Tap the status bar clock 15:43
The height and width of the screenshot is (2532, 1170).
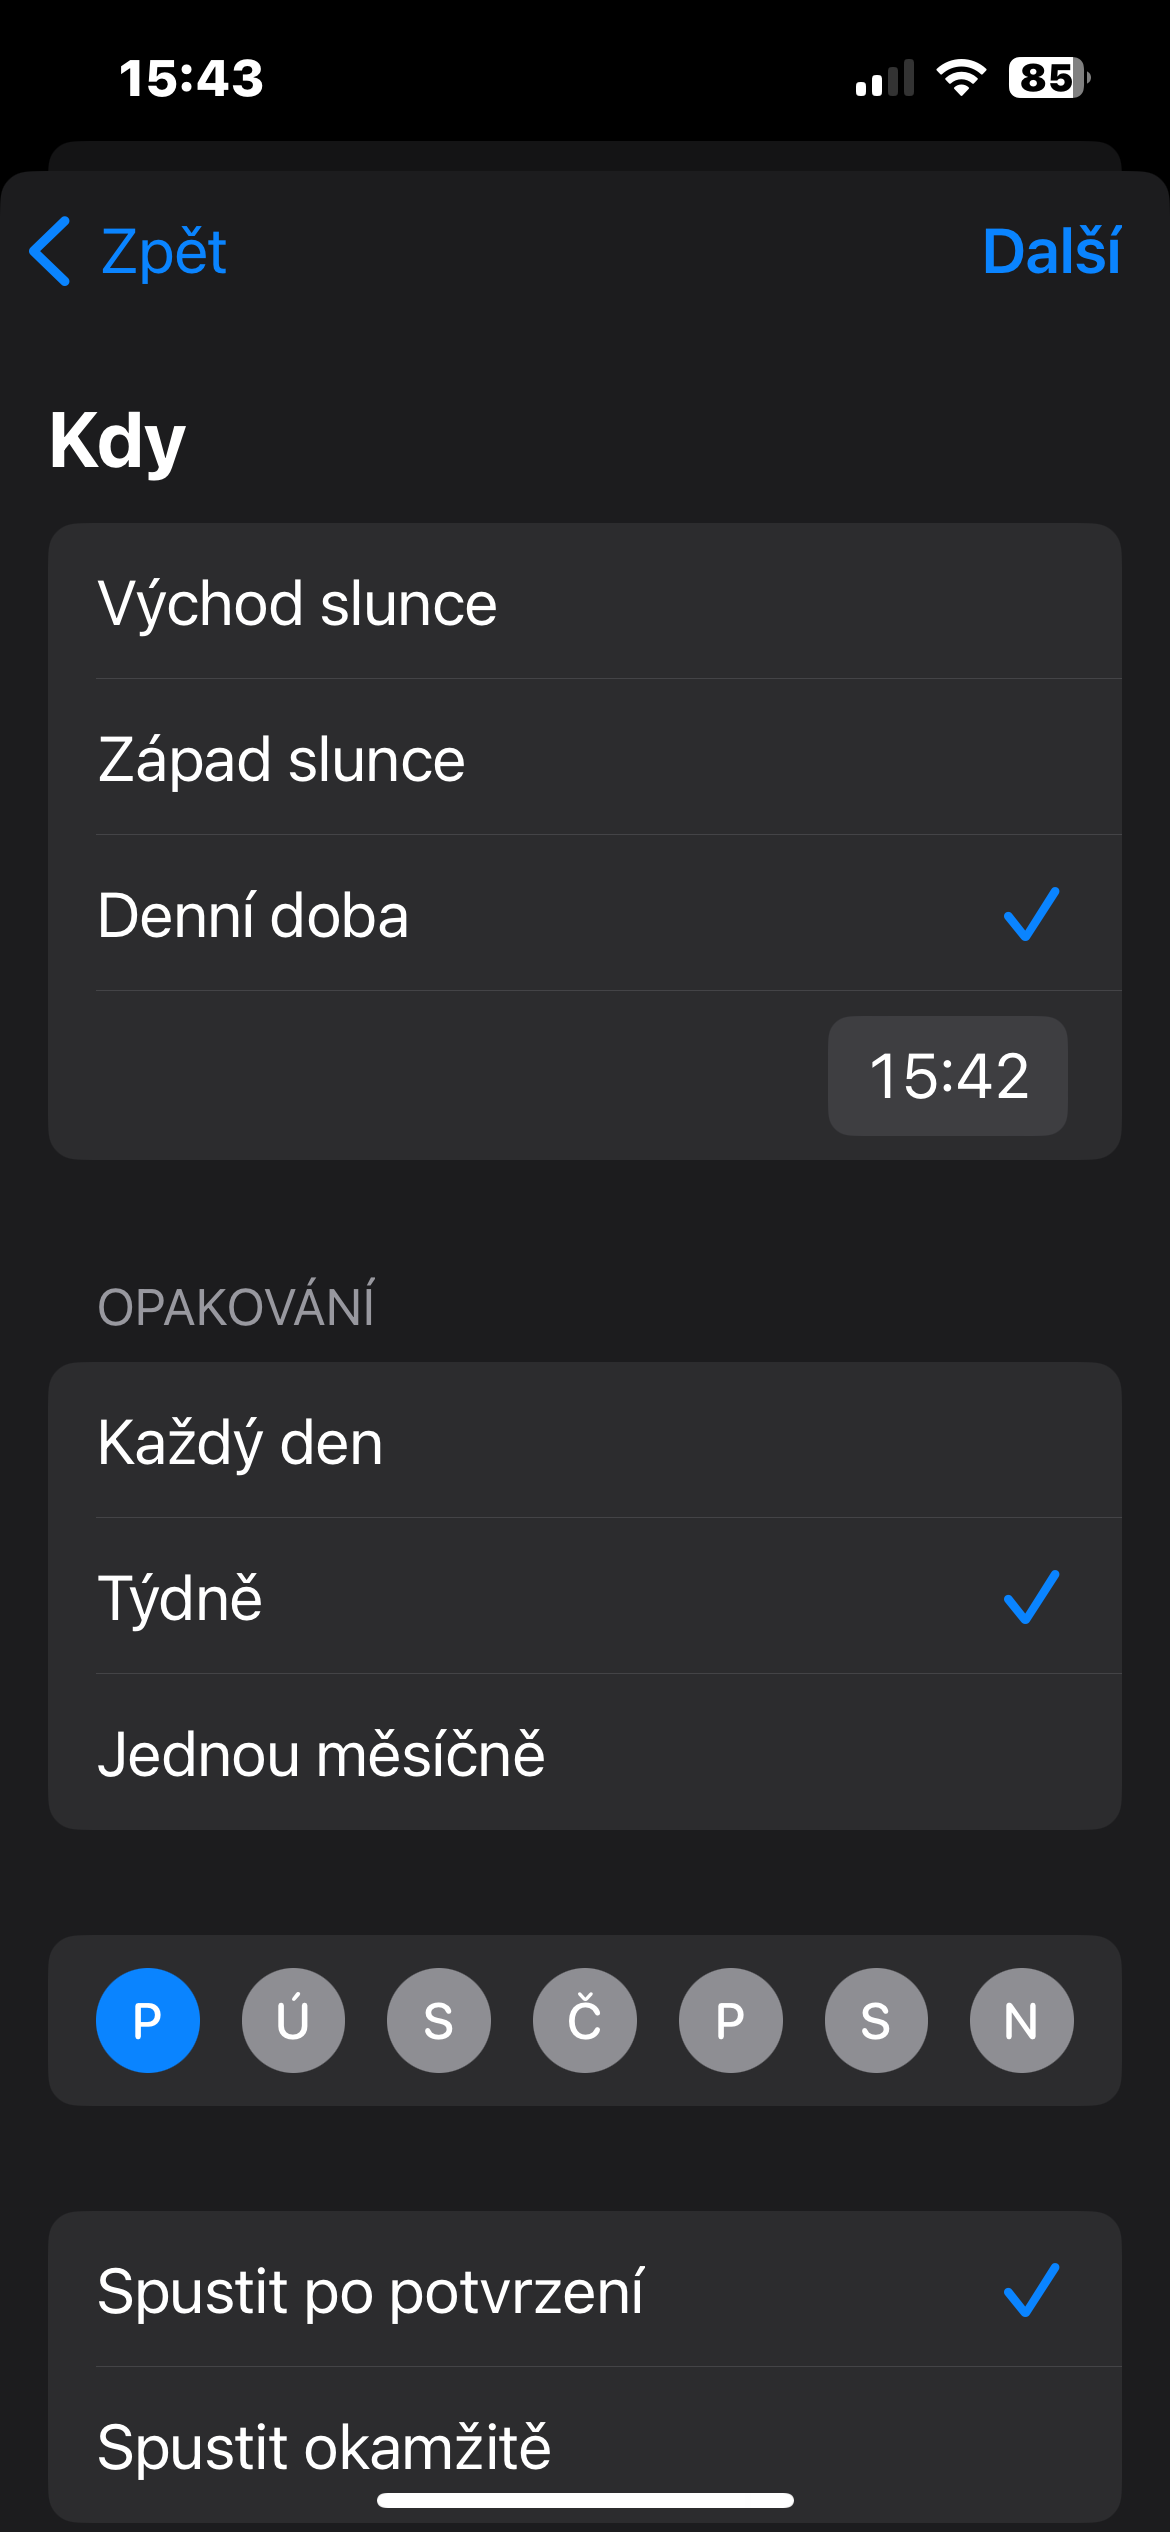(191, 78)
